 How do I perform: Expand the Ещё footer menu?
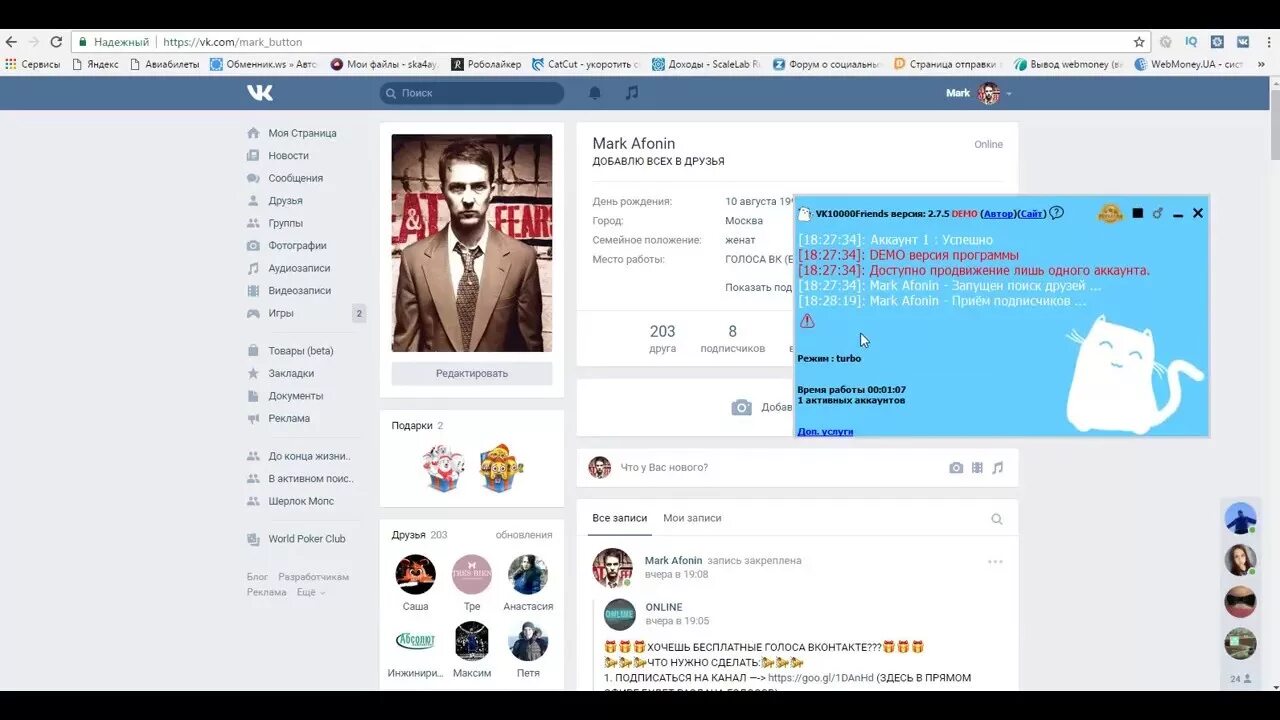[310, 592]
